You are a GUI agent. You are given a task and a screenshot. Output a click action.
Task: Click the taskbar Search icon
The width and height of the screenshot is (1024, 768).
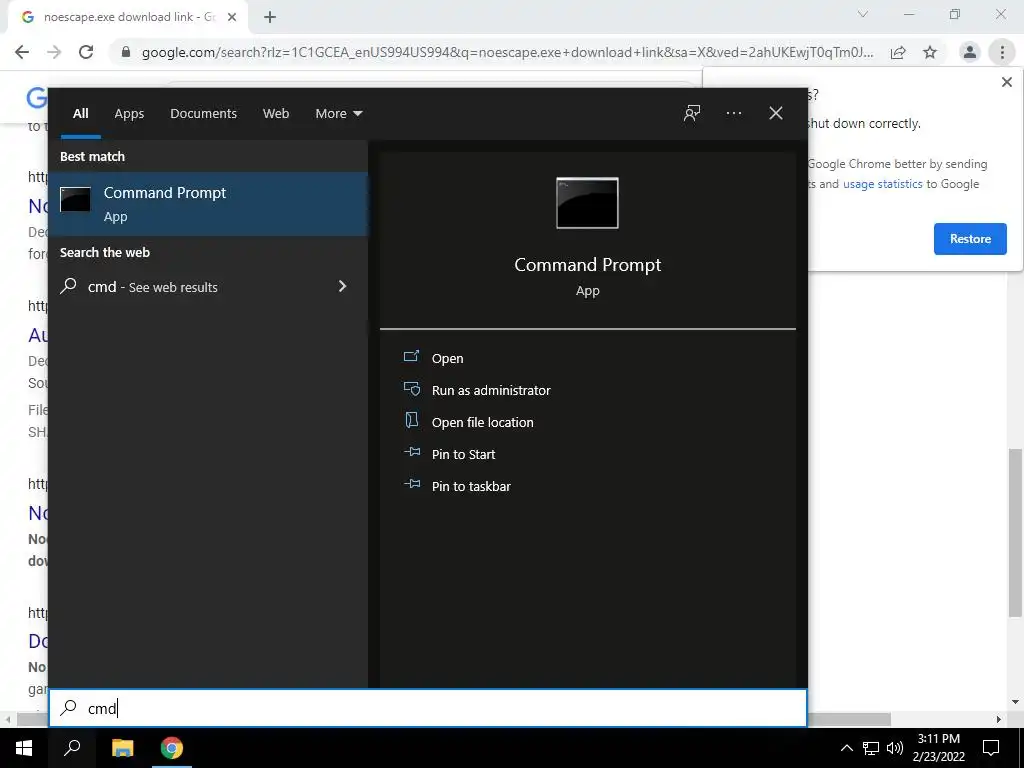pyautogui.click(x=72, y=748)
